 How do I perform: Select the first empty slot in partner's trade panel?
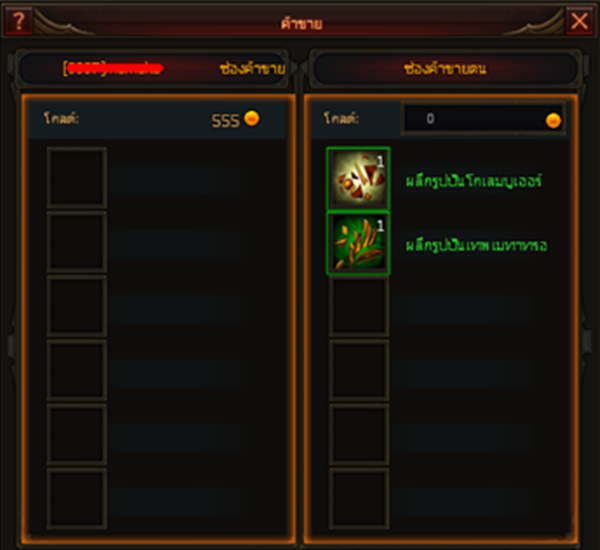click(x=77, y=178)
